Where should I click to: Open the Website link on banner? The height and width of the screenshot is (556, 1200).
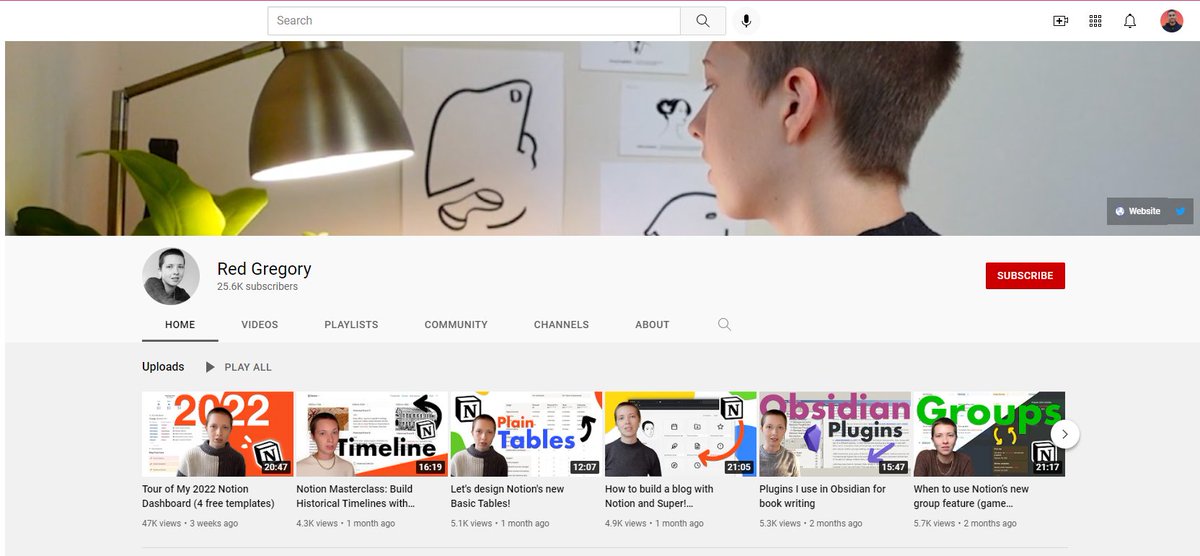[1138, 211]
